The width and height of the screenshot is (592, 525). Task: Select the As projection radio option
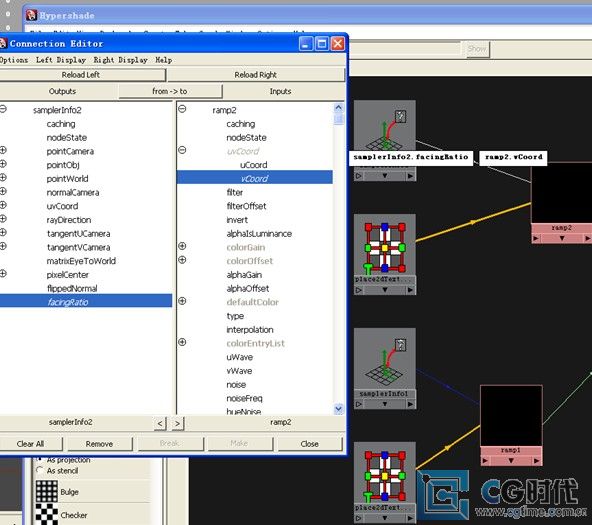coord(40,459)
